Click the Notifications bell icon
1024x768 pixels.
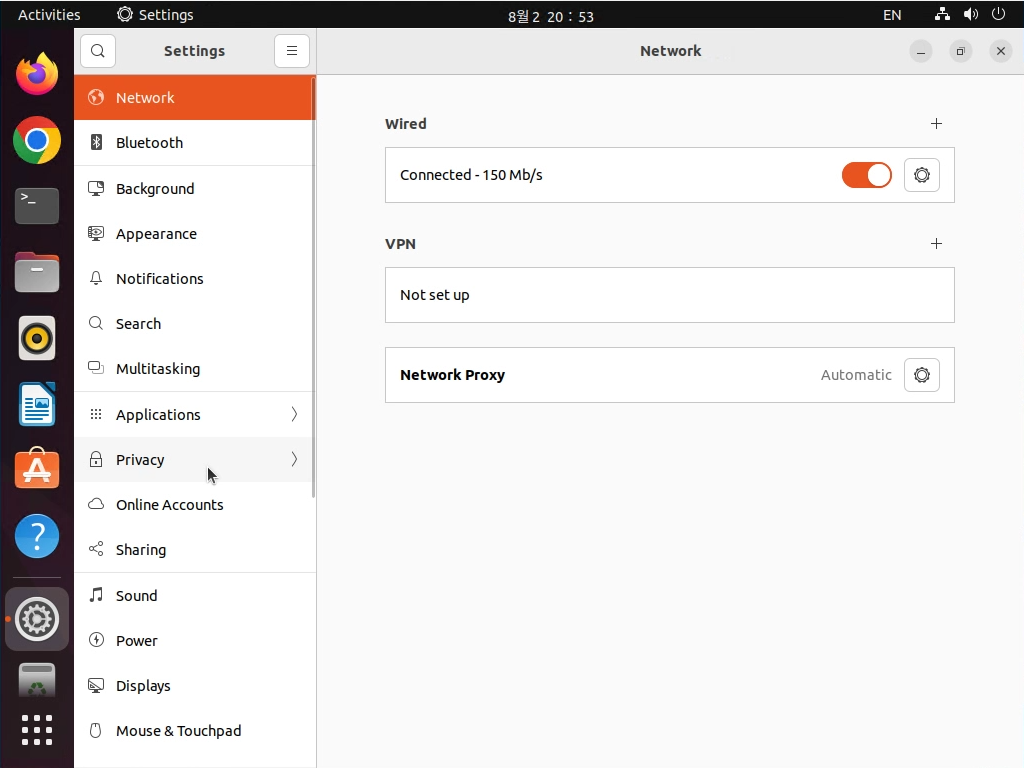pos(96,278)
